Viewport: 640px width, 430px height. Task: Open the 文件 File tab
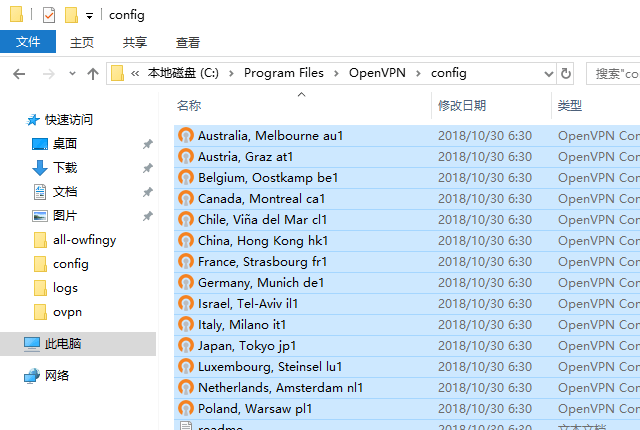click(x=28, y=42)
